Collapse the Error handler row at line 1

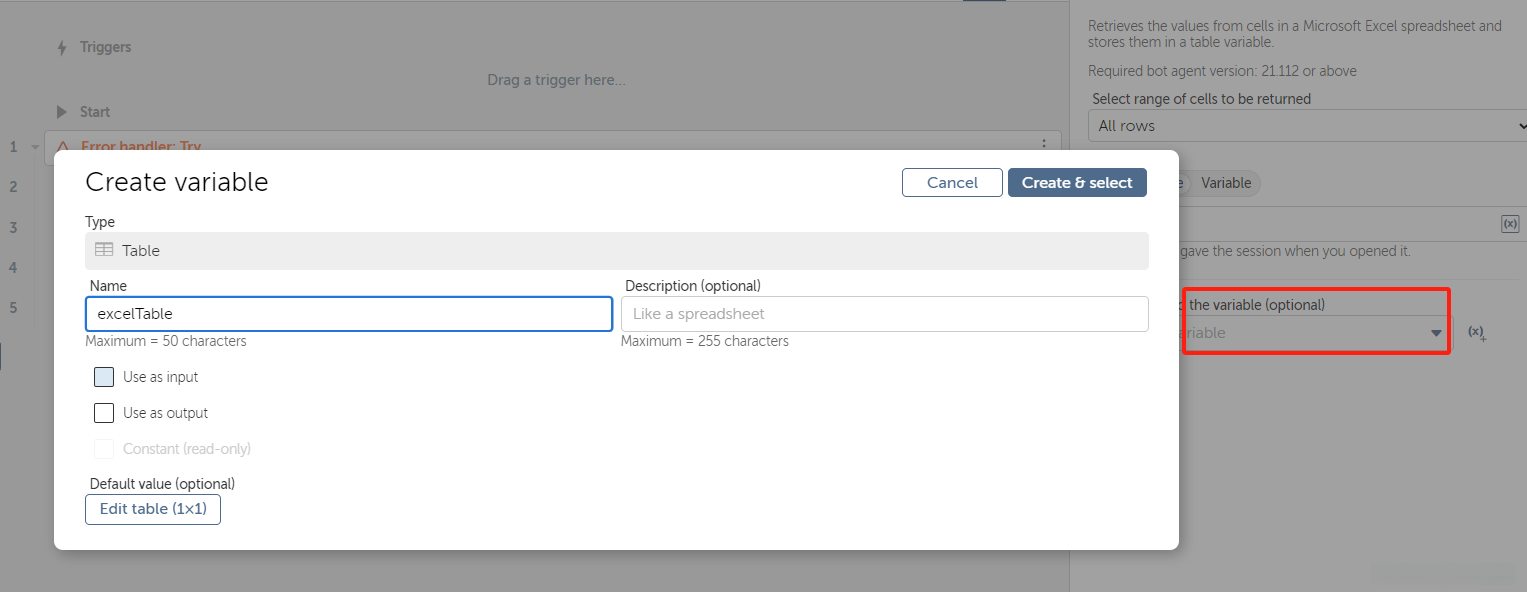[36, 147]
